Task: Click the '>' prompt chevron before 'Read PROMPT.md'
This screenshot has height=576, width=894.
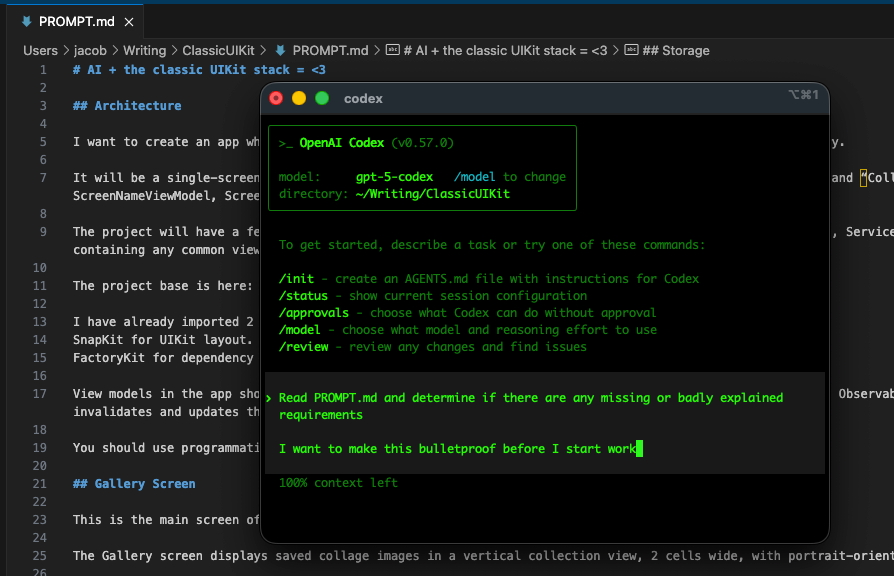Action: point(269,398)
